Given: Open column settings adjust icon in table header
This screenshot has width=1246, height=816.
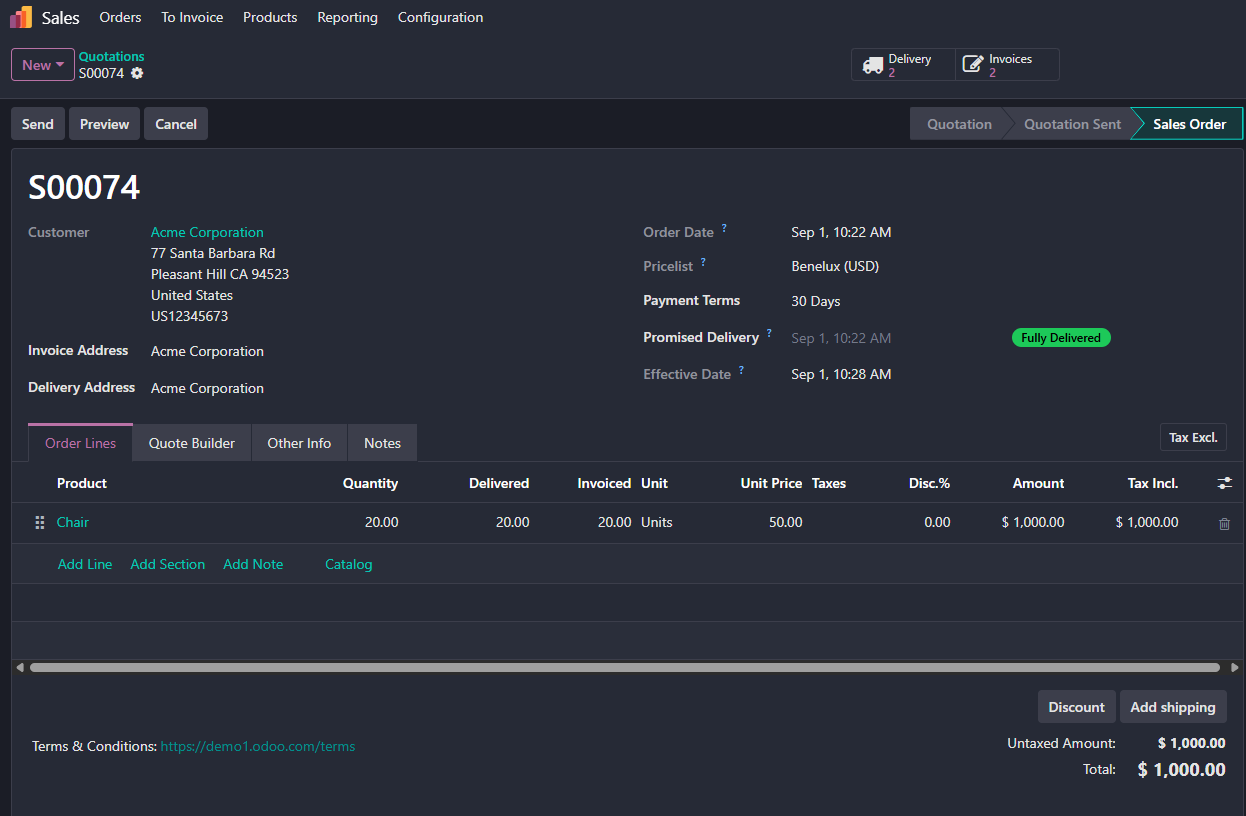Looking at the screenshot, I should tap(1224, 483).
